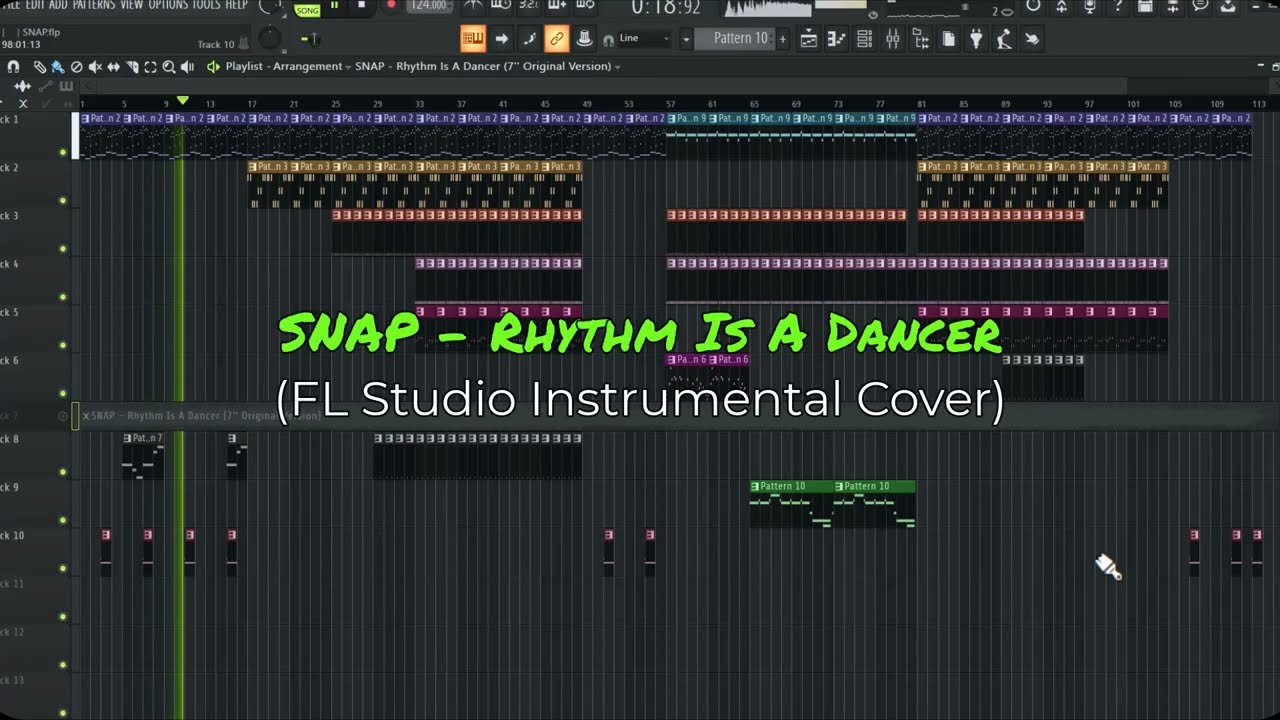Viewport: 1280px width, 720px height.
Task: Toggle the stamp tool button
Action: (x=585, y=39)
